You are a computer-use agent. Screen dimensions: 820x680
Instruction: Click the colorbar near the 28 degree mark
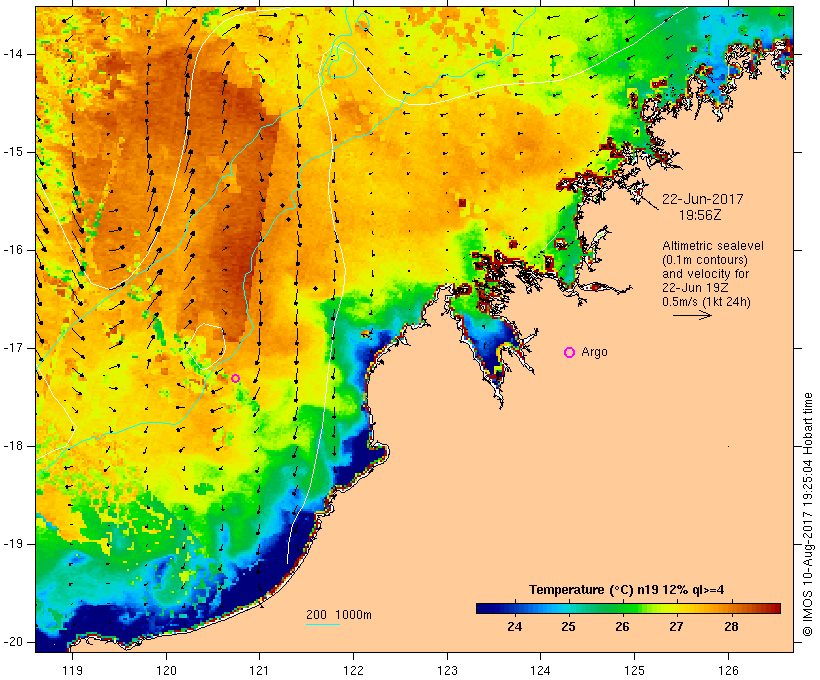point(731,608)
